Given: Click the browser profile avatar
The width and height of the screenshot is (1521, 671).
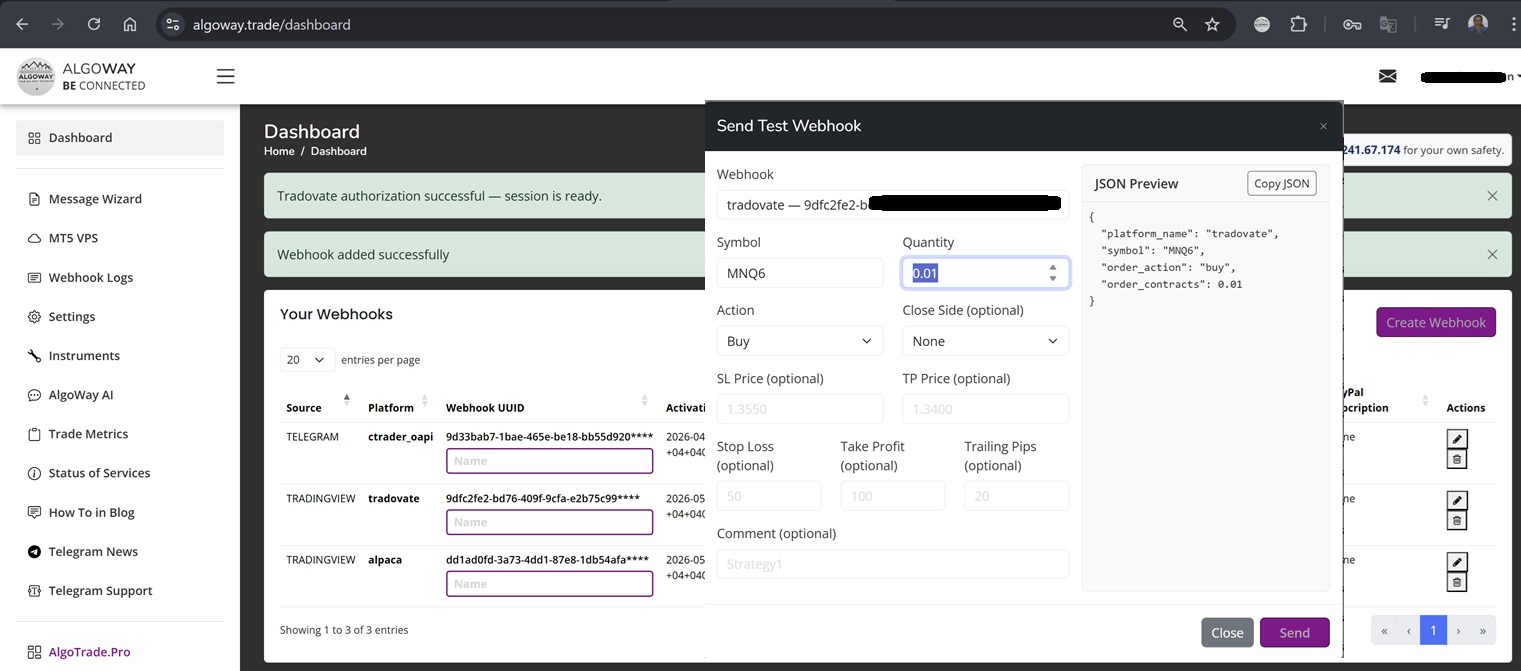Looking at the screenshot, I should (x=1478, y=24).
